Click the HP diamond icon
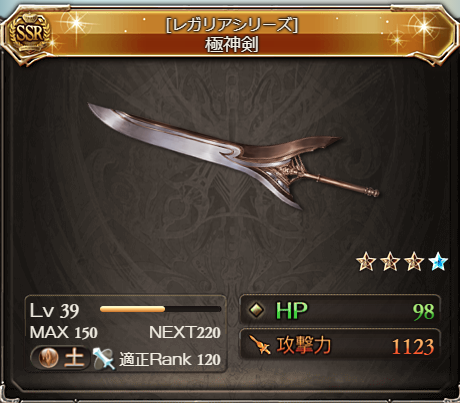 pos(257,310)
